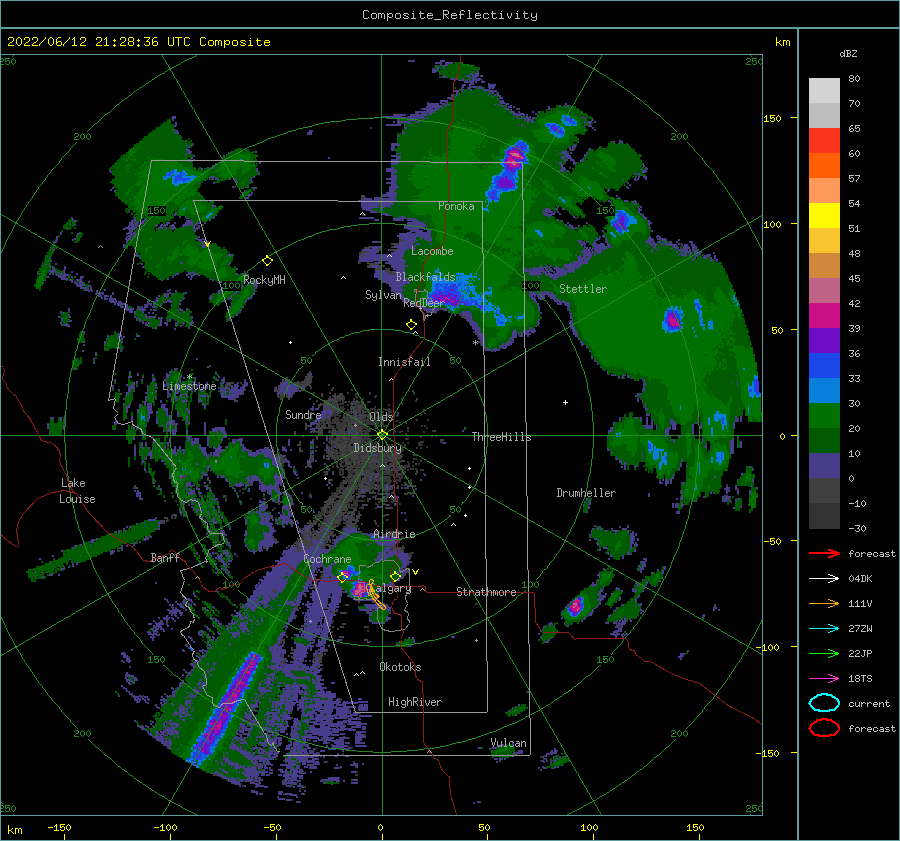Click the Banff label
This screenshot has width=900, height=841.
pyautogui.click(x=165, y=557)
